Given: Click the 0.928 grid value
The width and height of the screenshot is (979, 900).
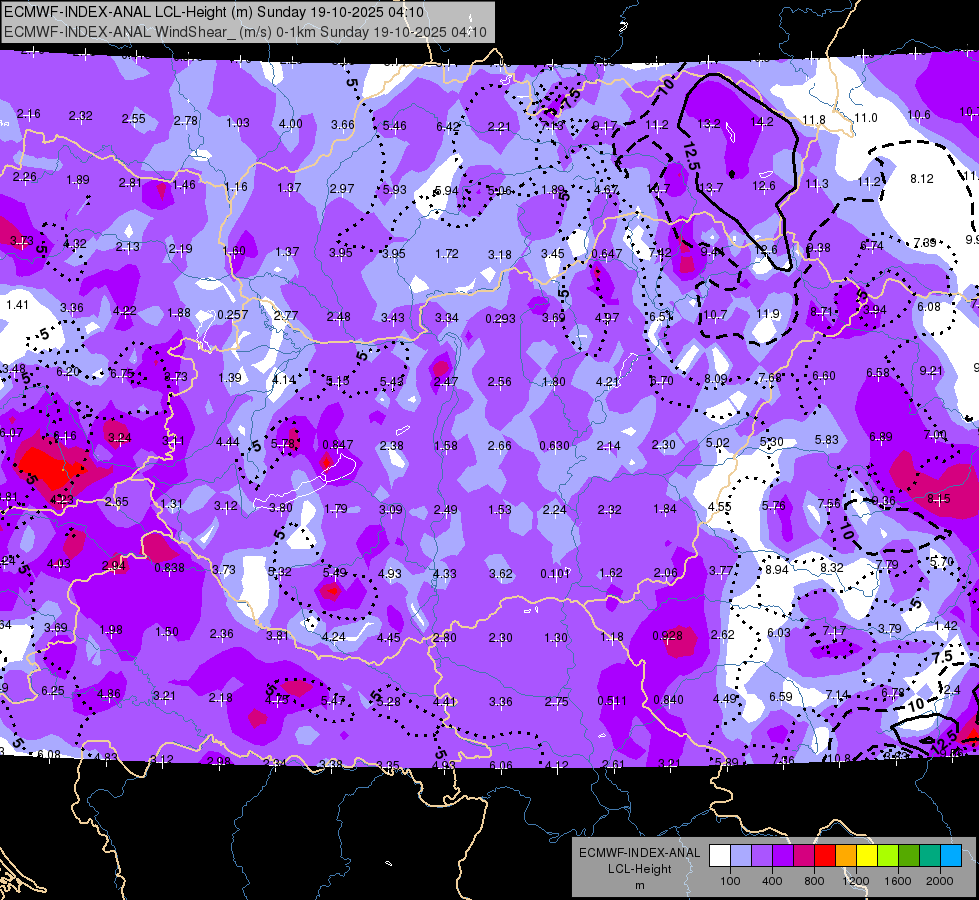Looking at the screenshot, I should coord(667,636).
